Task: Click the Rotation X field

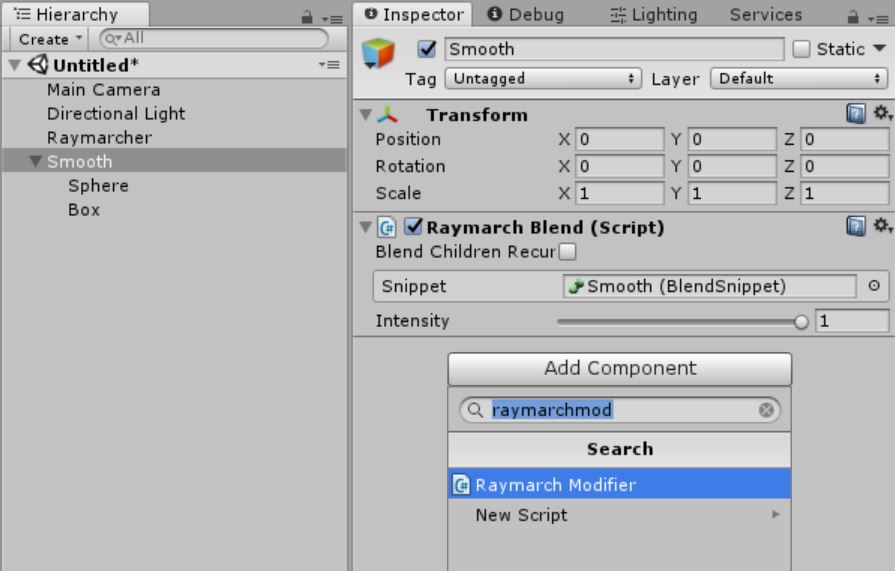Action: click(619, 166)
